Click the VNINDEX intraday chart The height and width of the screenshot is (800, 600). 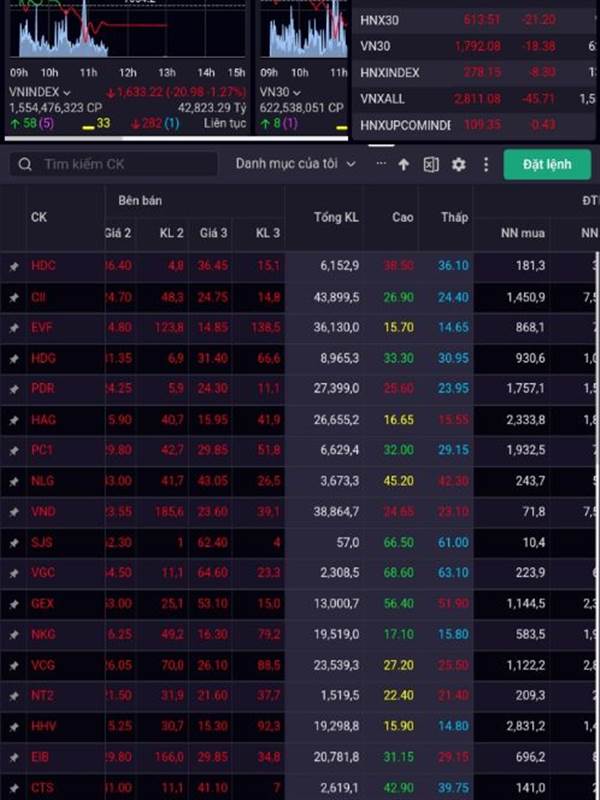[127, 29]
